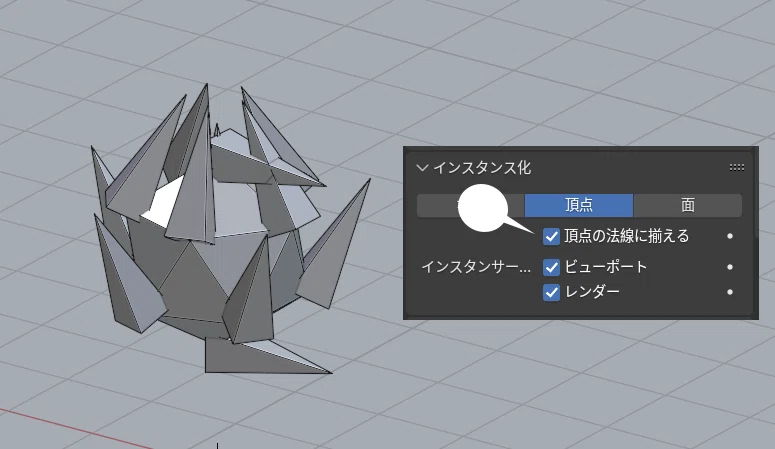
Task: Toggle レンダー instancer visibility checkbox
Action: pyautogui.click(x=551, y=292)
